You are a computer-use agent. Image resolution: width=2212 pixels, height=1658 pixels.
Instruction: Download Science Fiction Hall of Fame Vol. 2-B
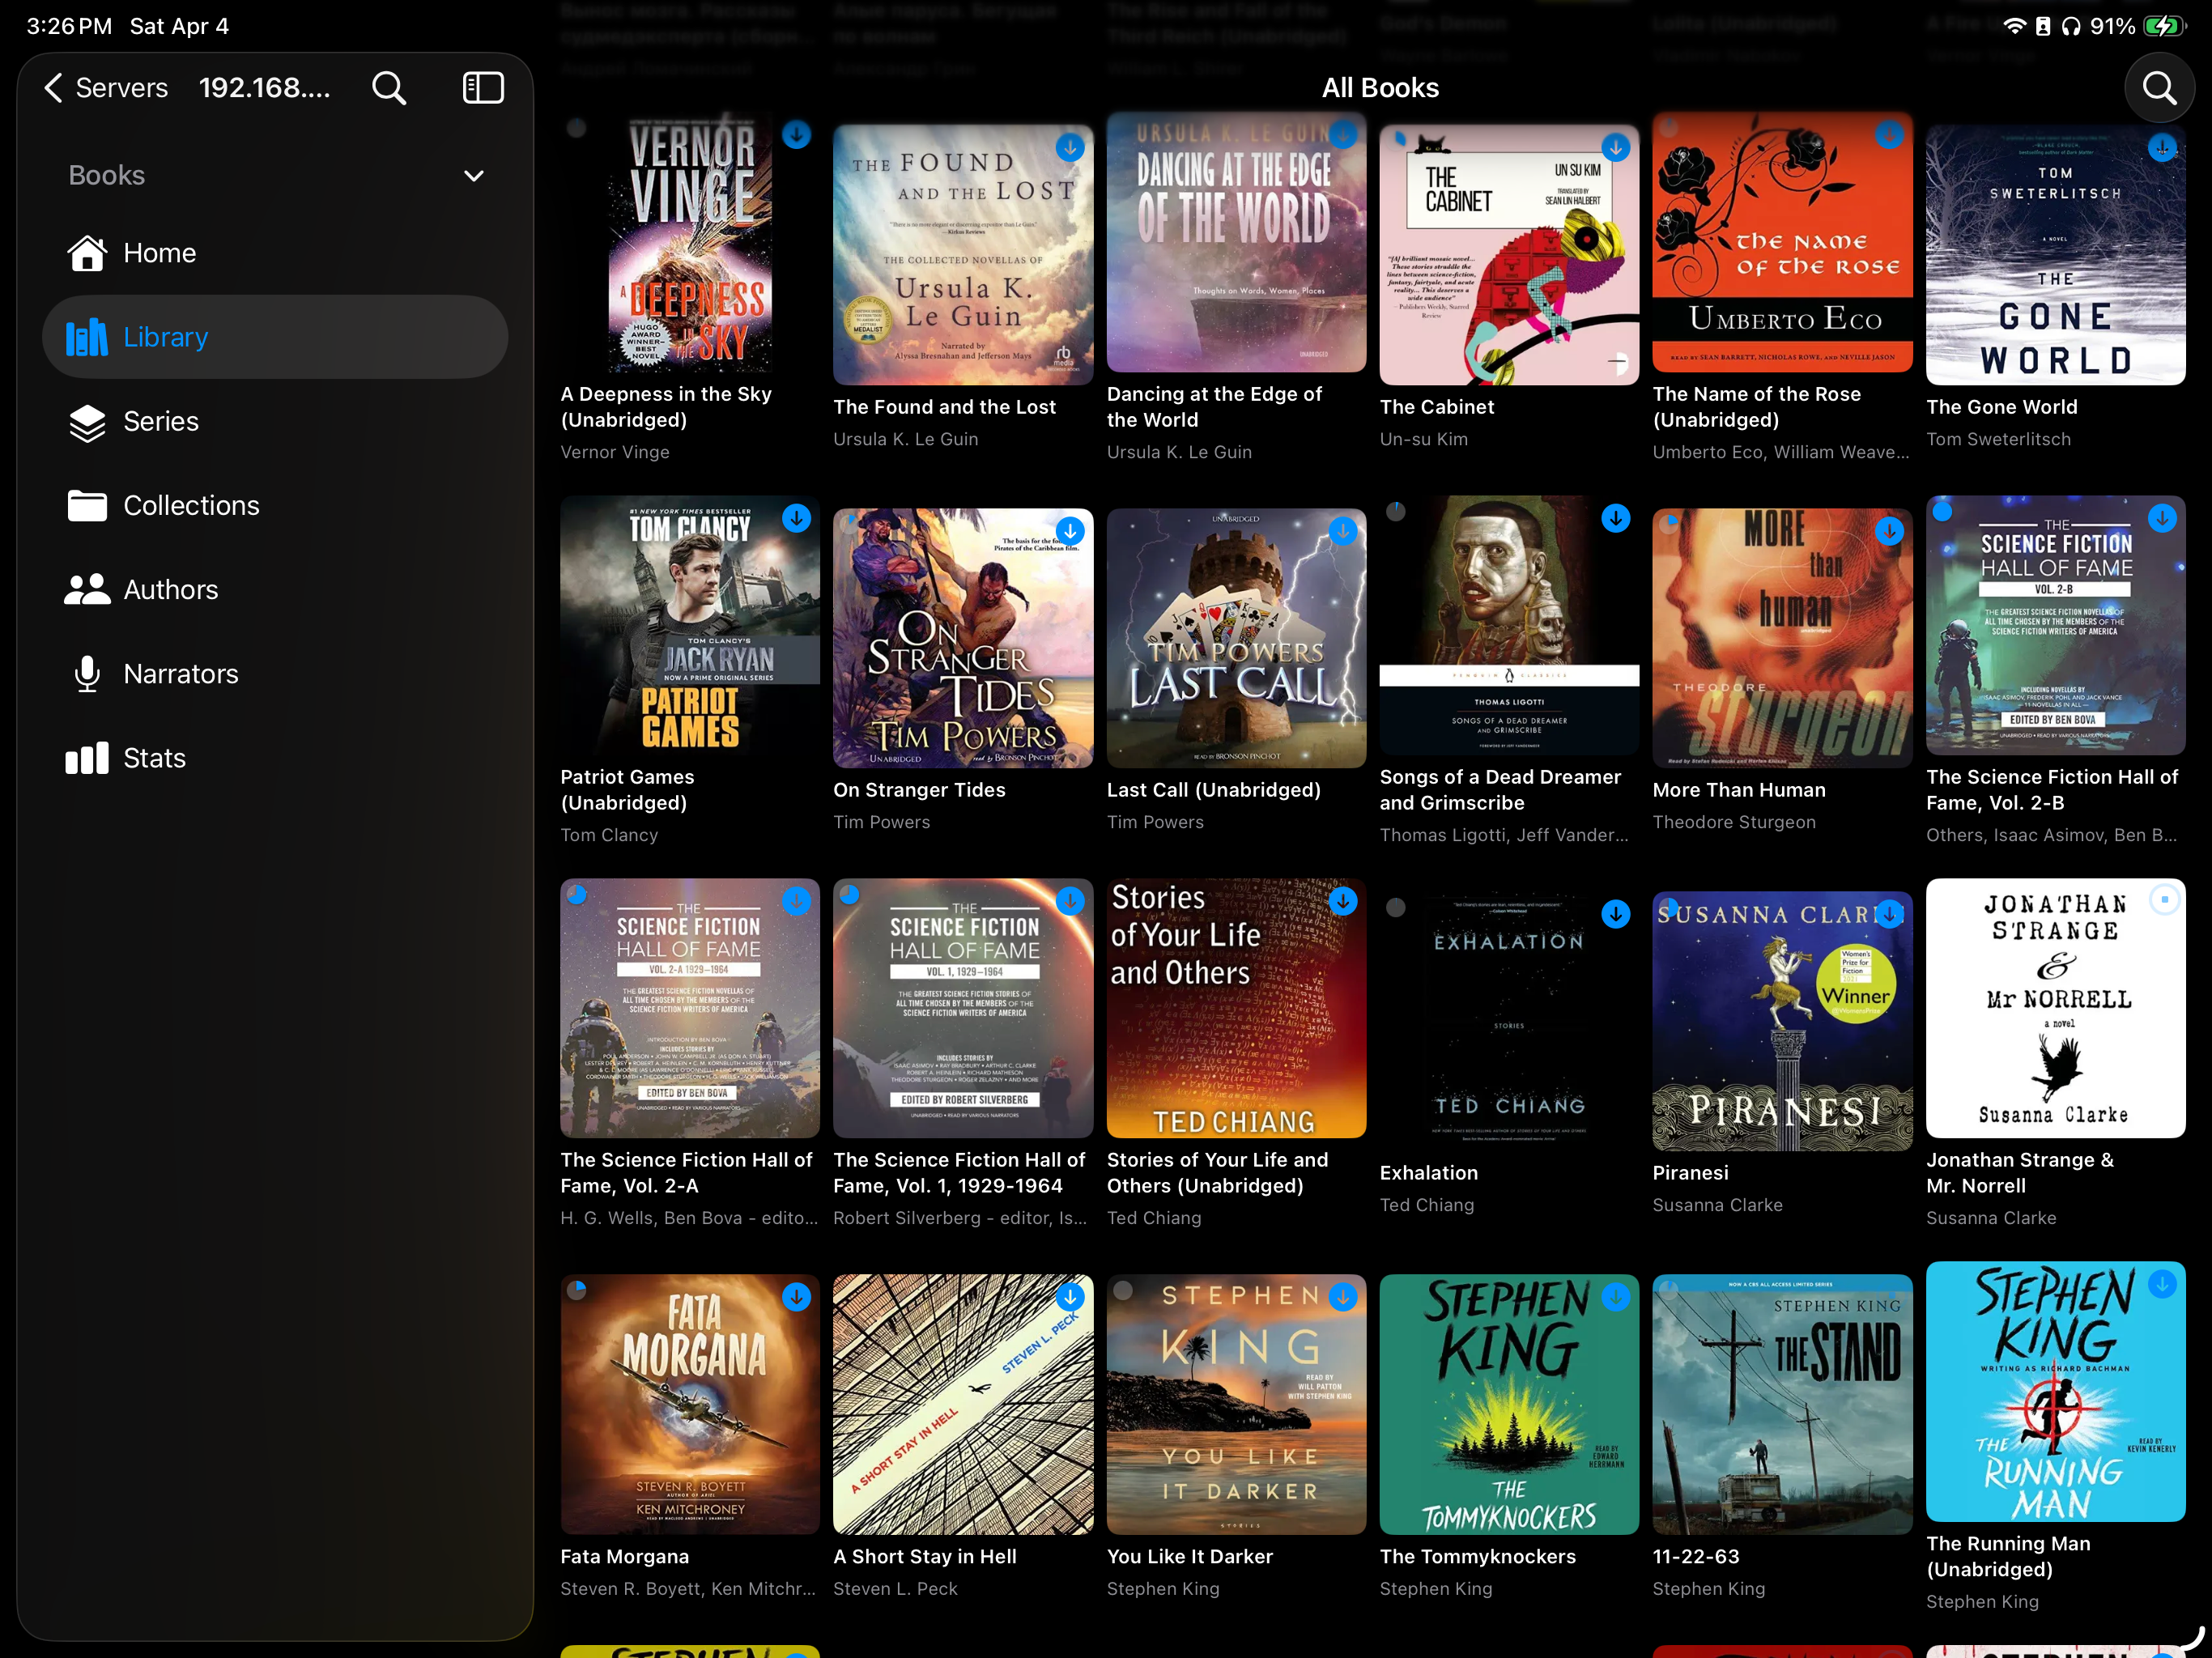[x=2162, y=518]
